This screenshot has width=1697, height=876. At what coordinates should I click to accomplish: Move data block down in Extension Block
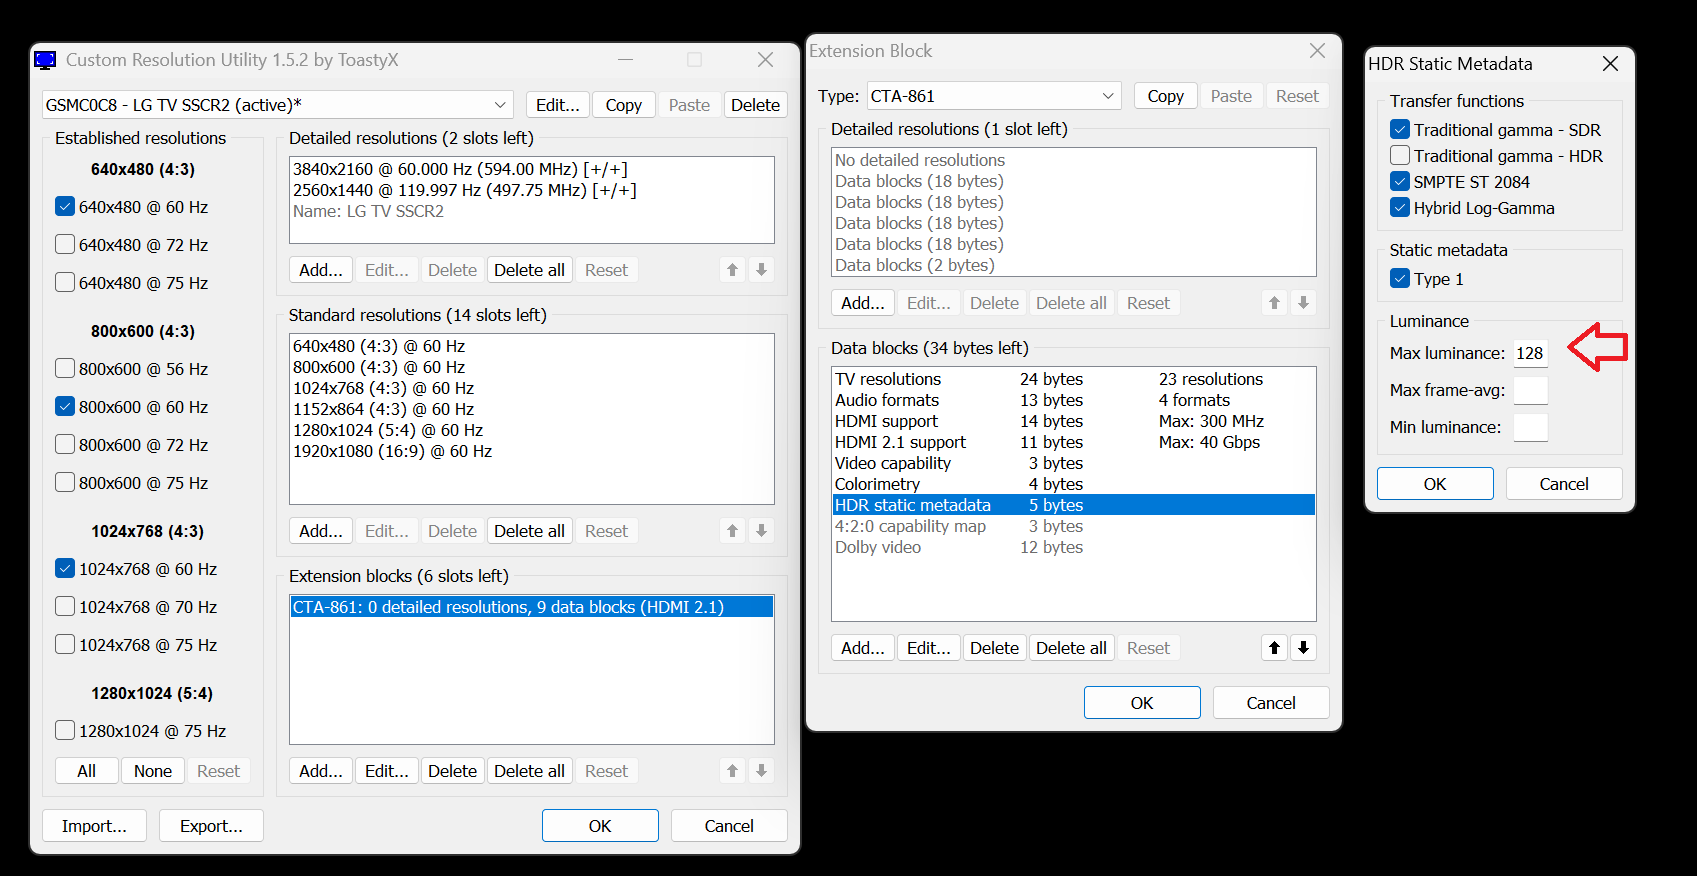tap(1303, 648)
